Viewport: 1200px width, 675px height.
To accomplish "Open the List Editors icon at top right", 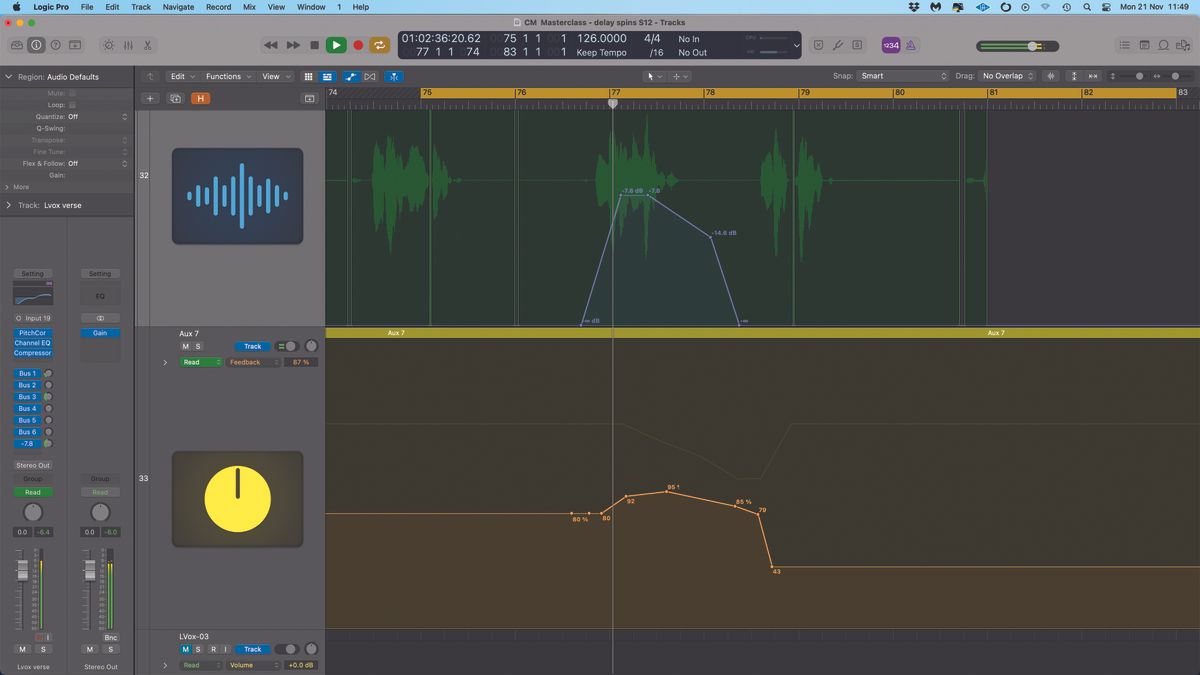I will 1125,45.
